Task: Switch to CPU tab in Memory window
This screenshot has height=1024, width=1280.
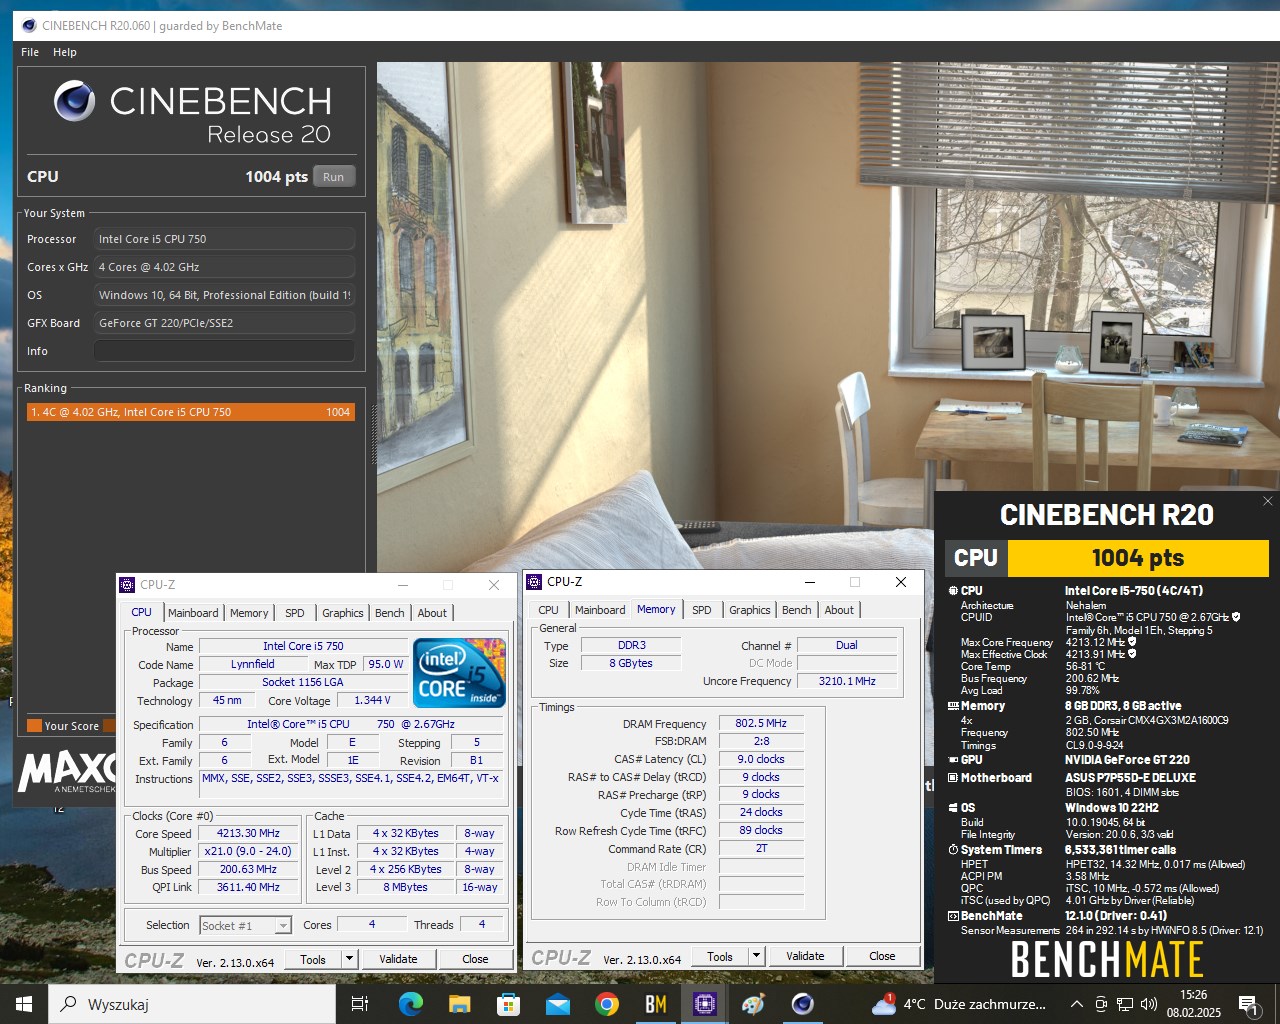Action: [549, 610]
